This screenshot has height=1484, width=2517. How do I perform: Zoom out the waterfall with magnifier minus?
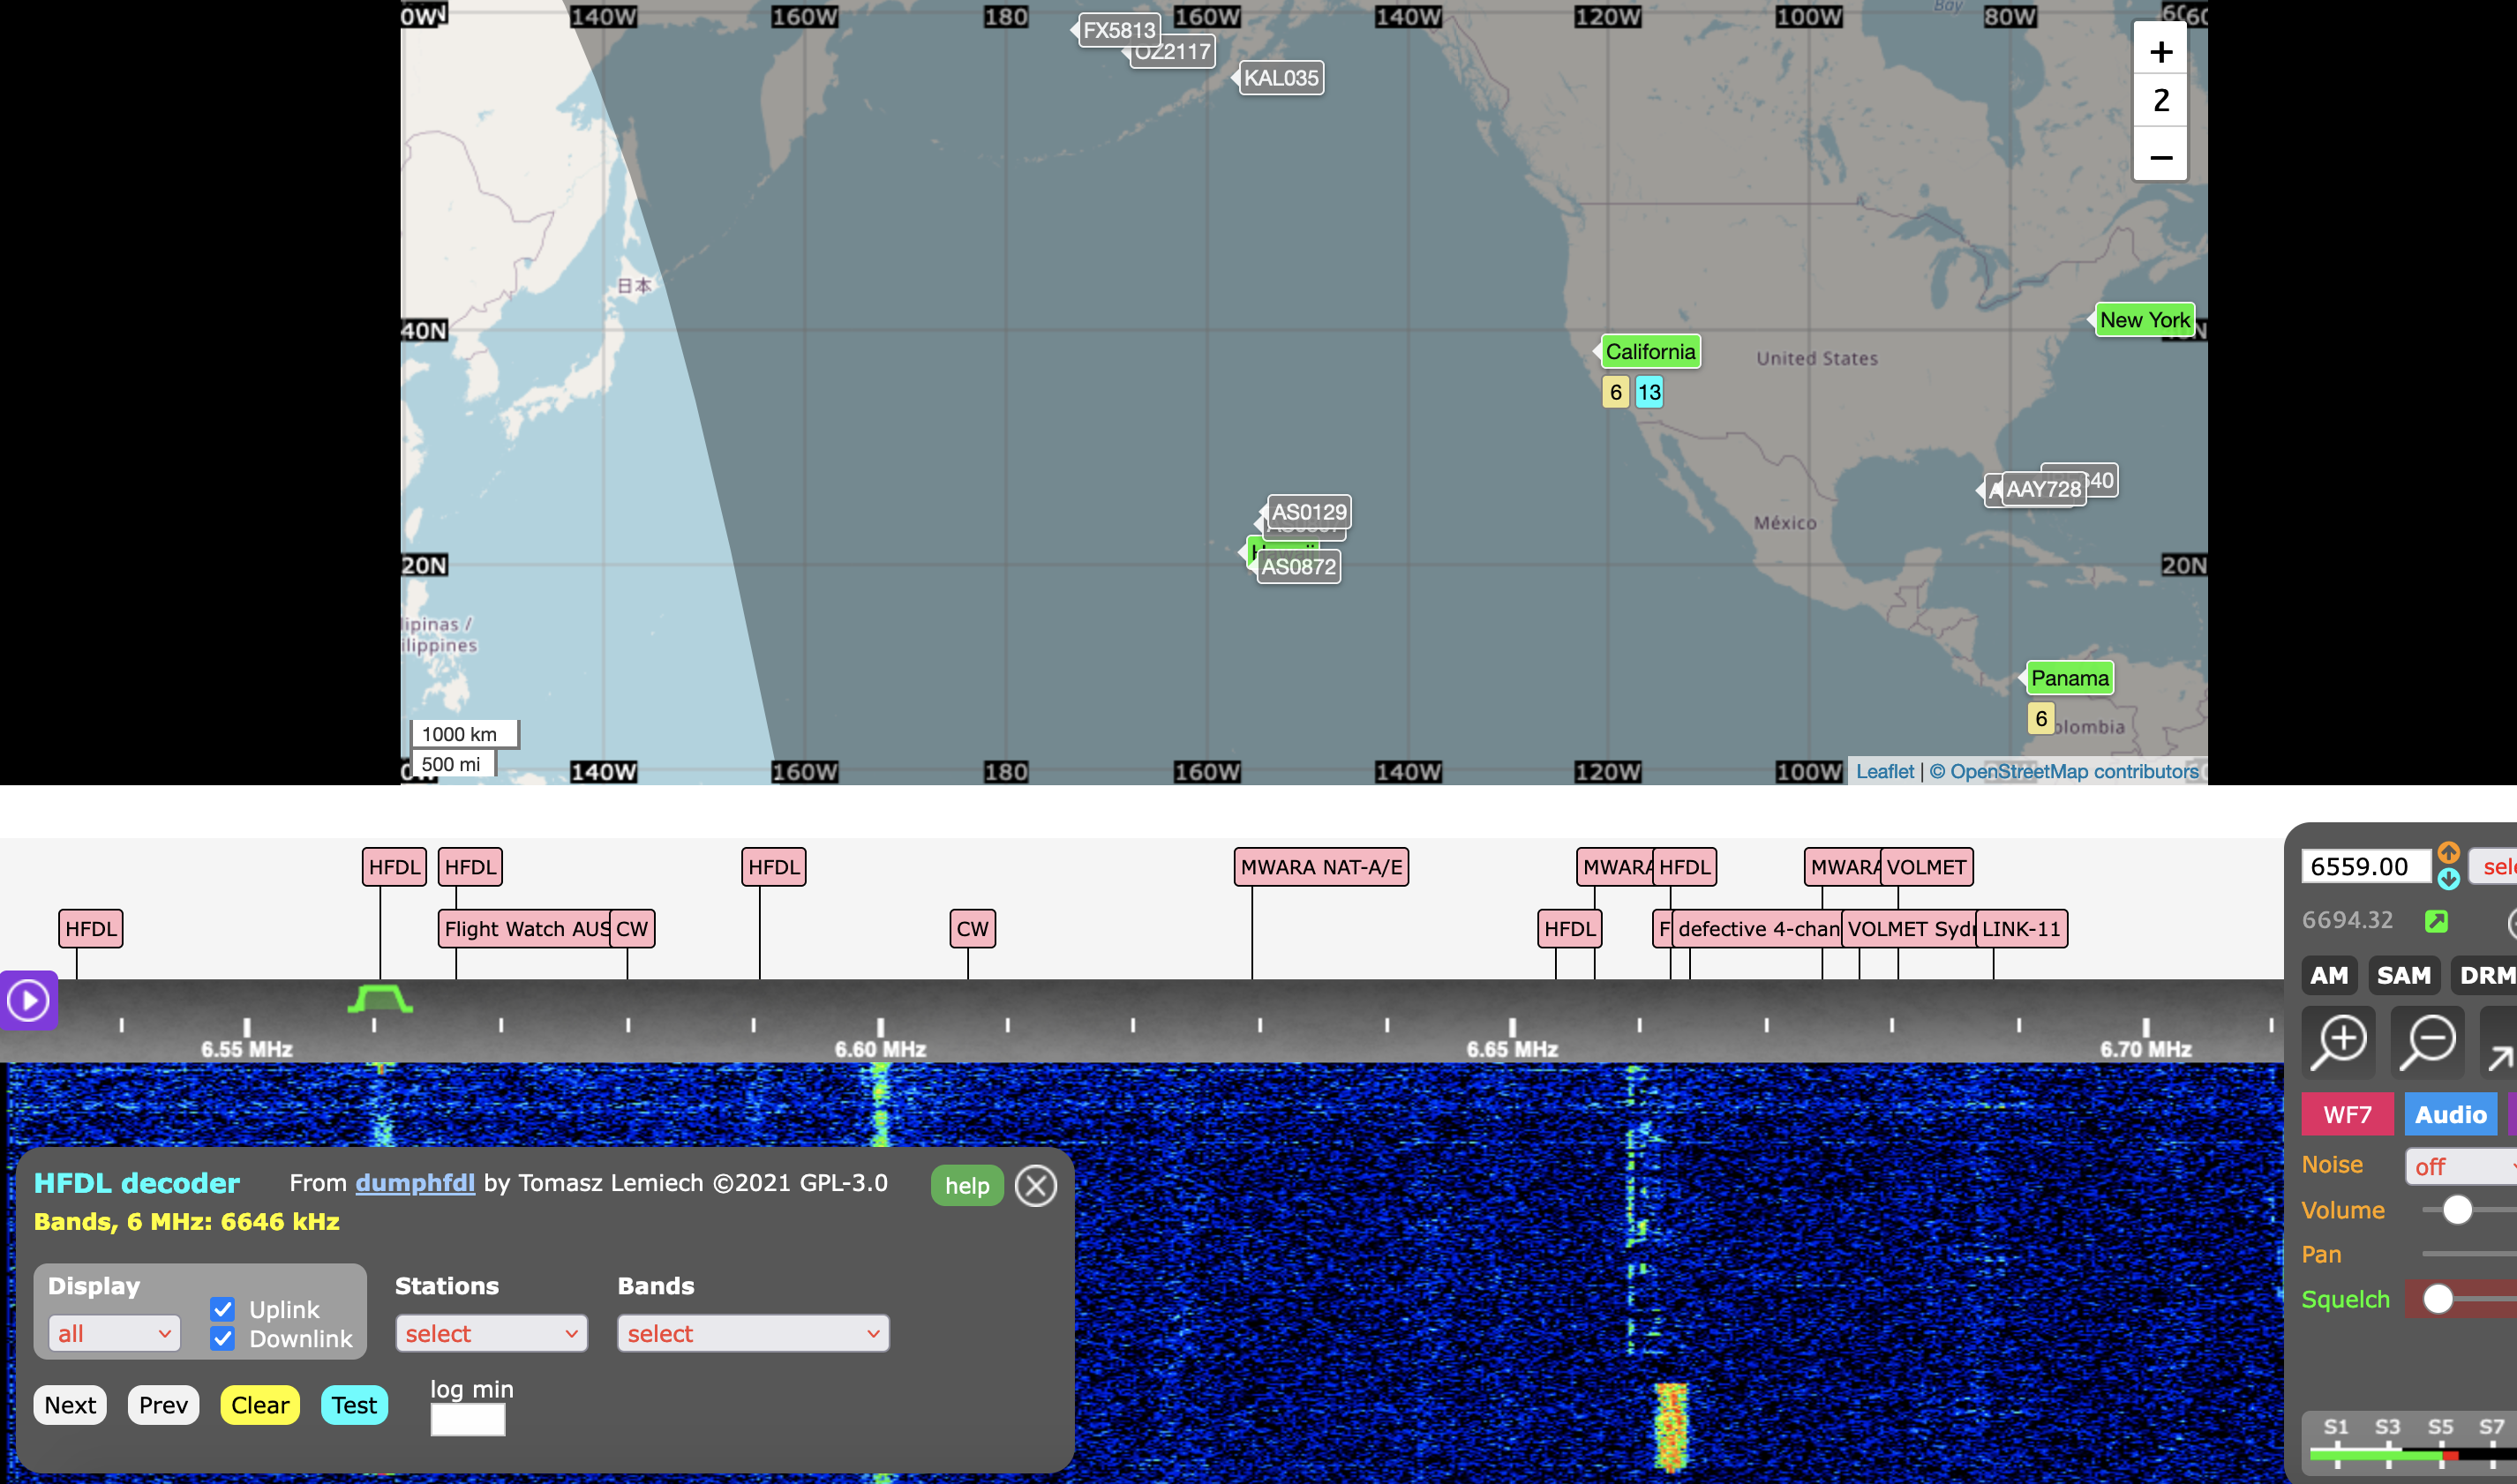coord(2428,1041)
